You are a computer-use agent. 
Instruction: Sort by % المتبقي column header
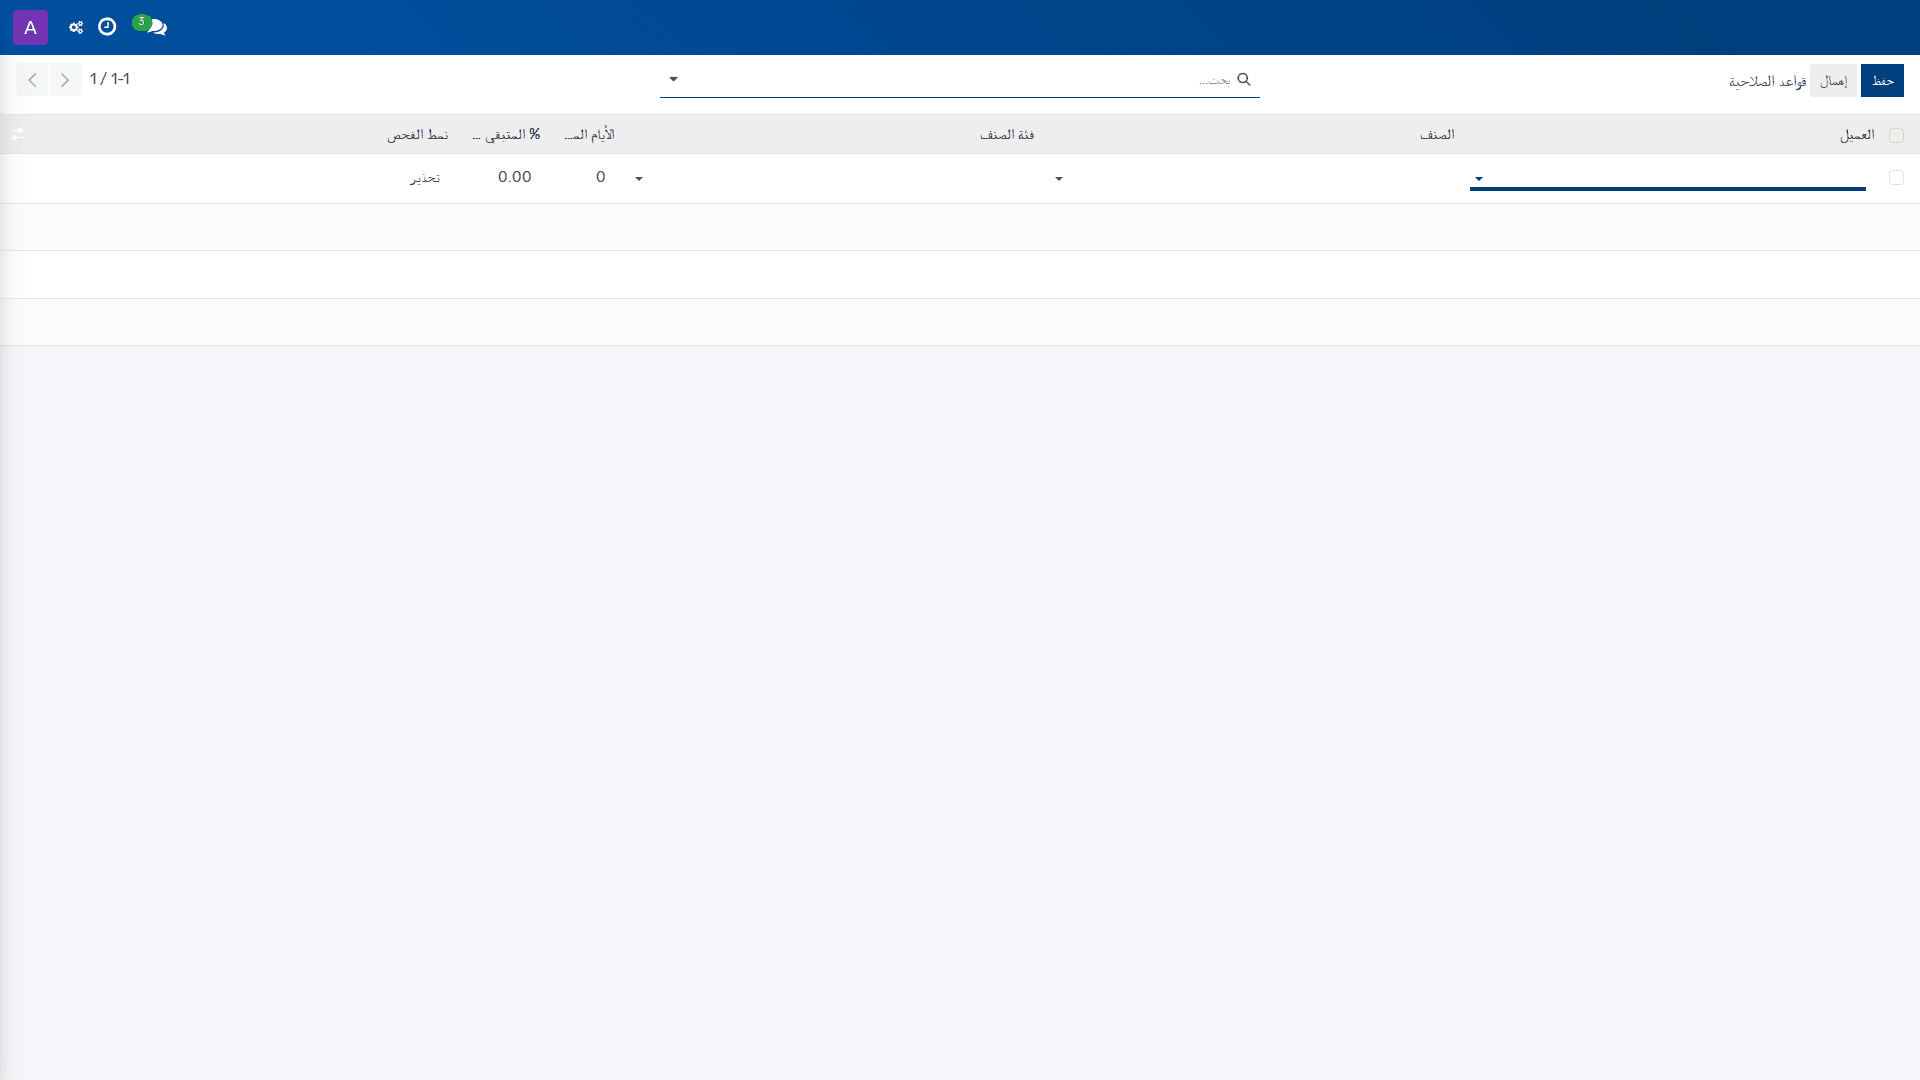point(506,135)
